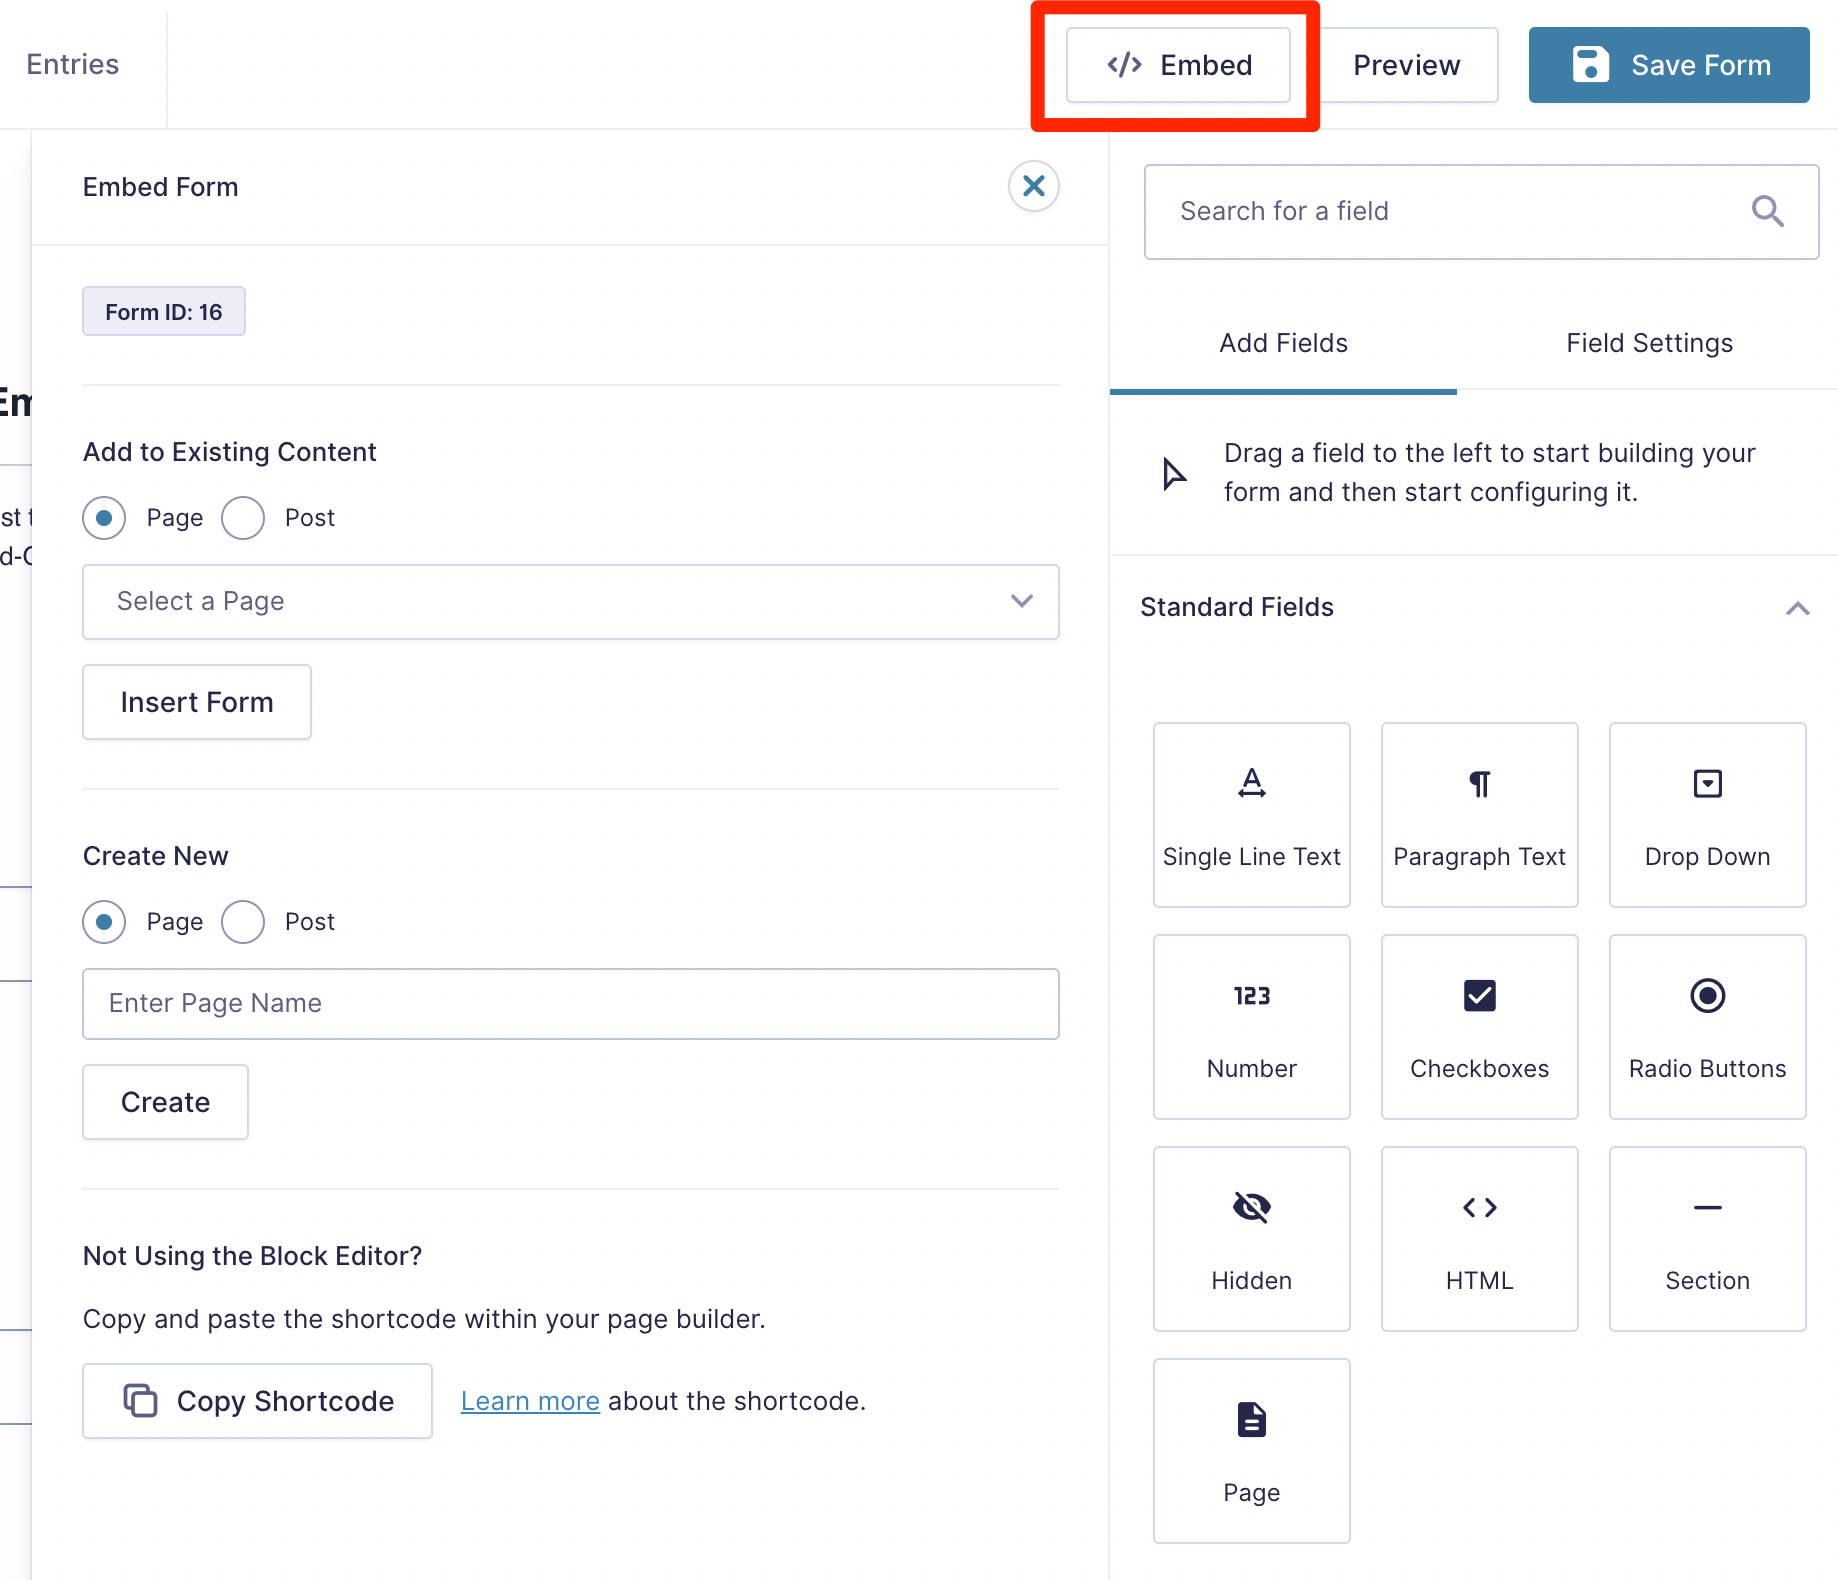Add a Number field
This screenshot has height=1580, width=1838.
point(1251,1026)
